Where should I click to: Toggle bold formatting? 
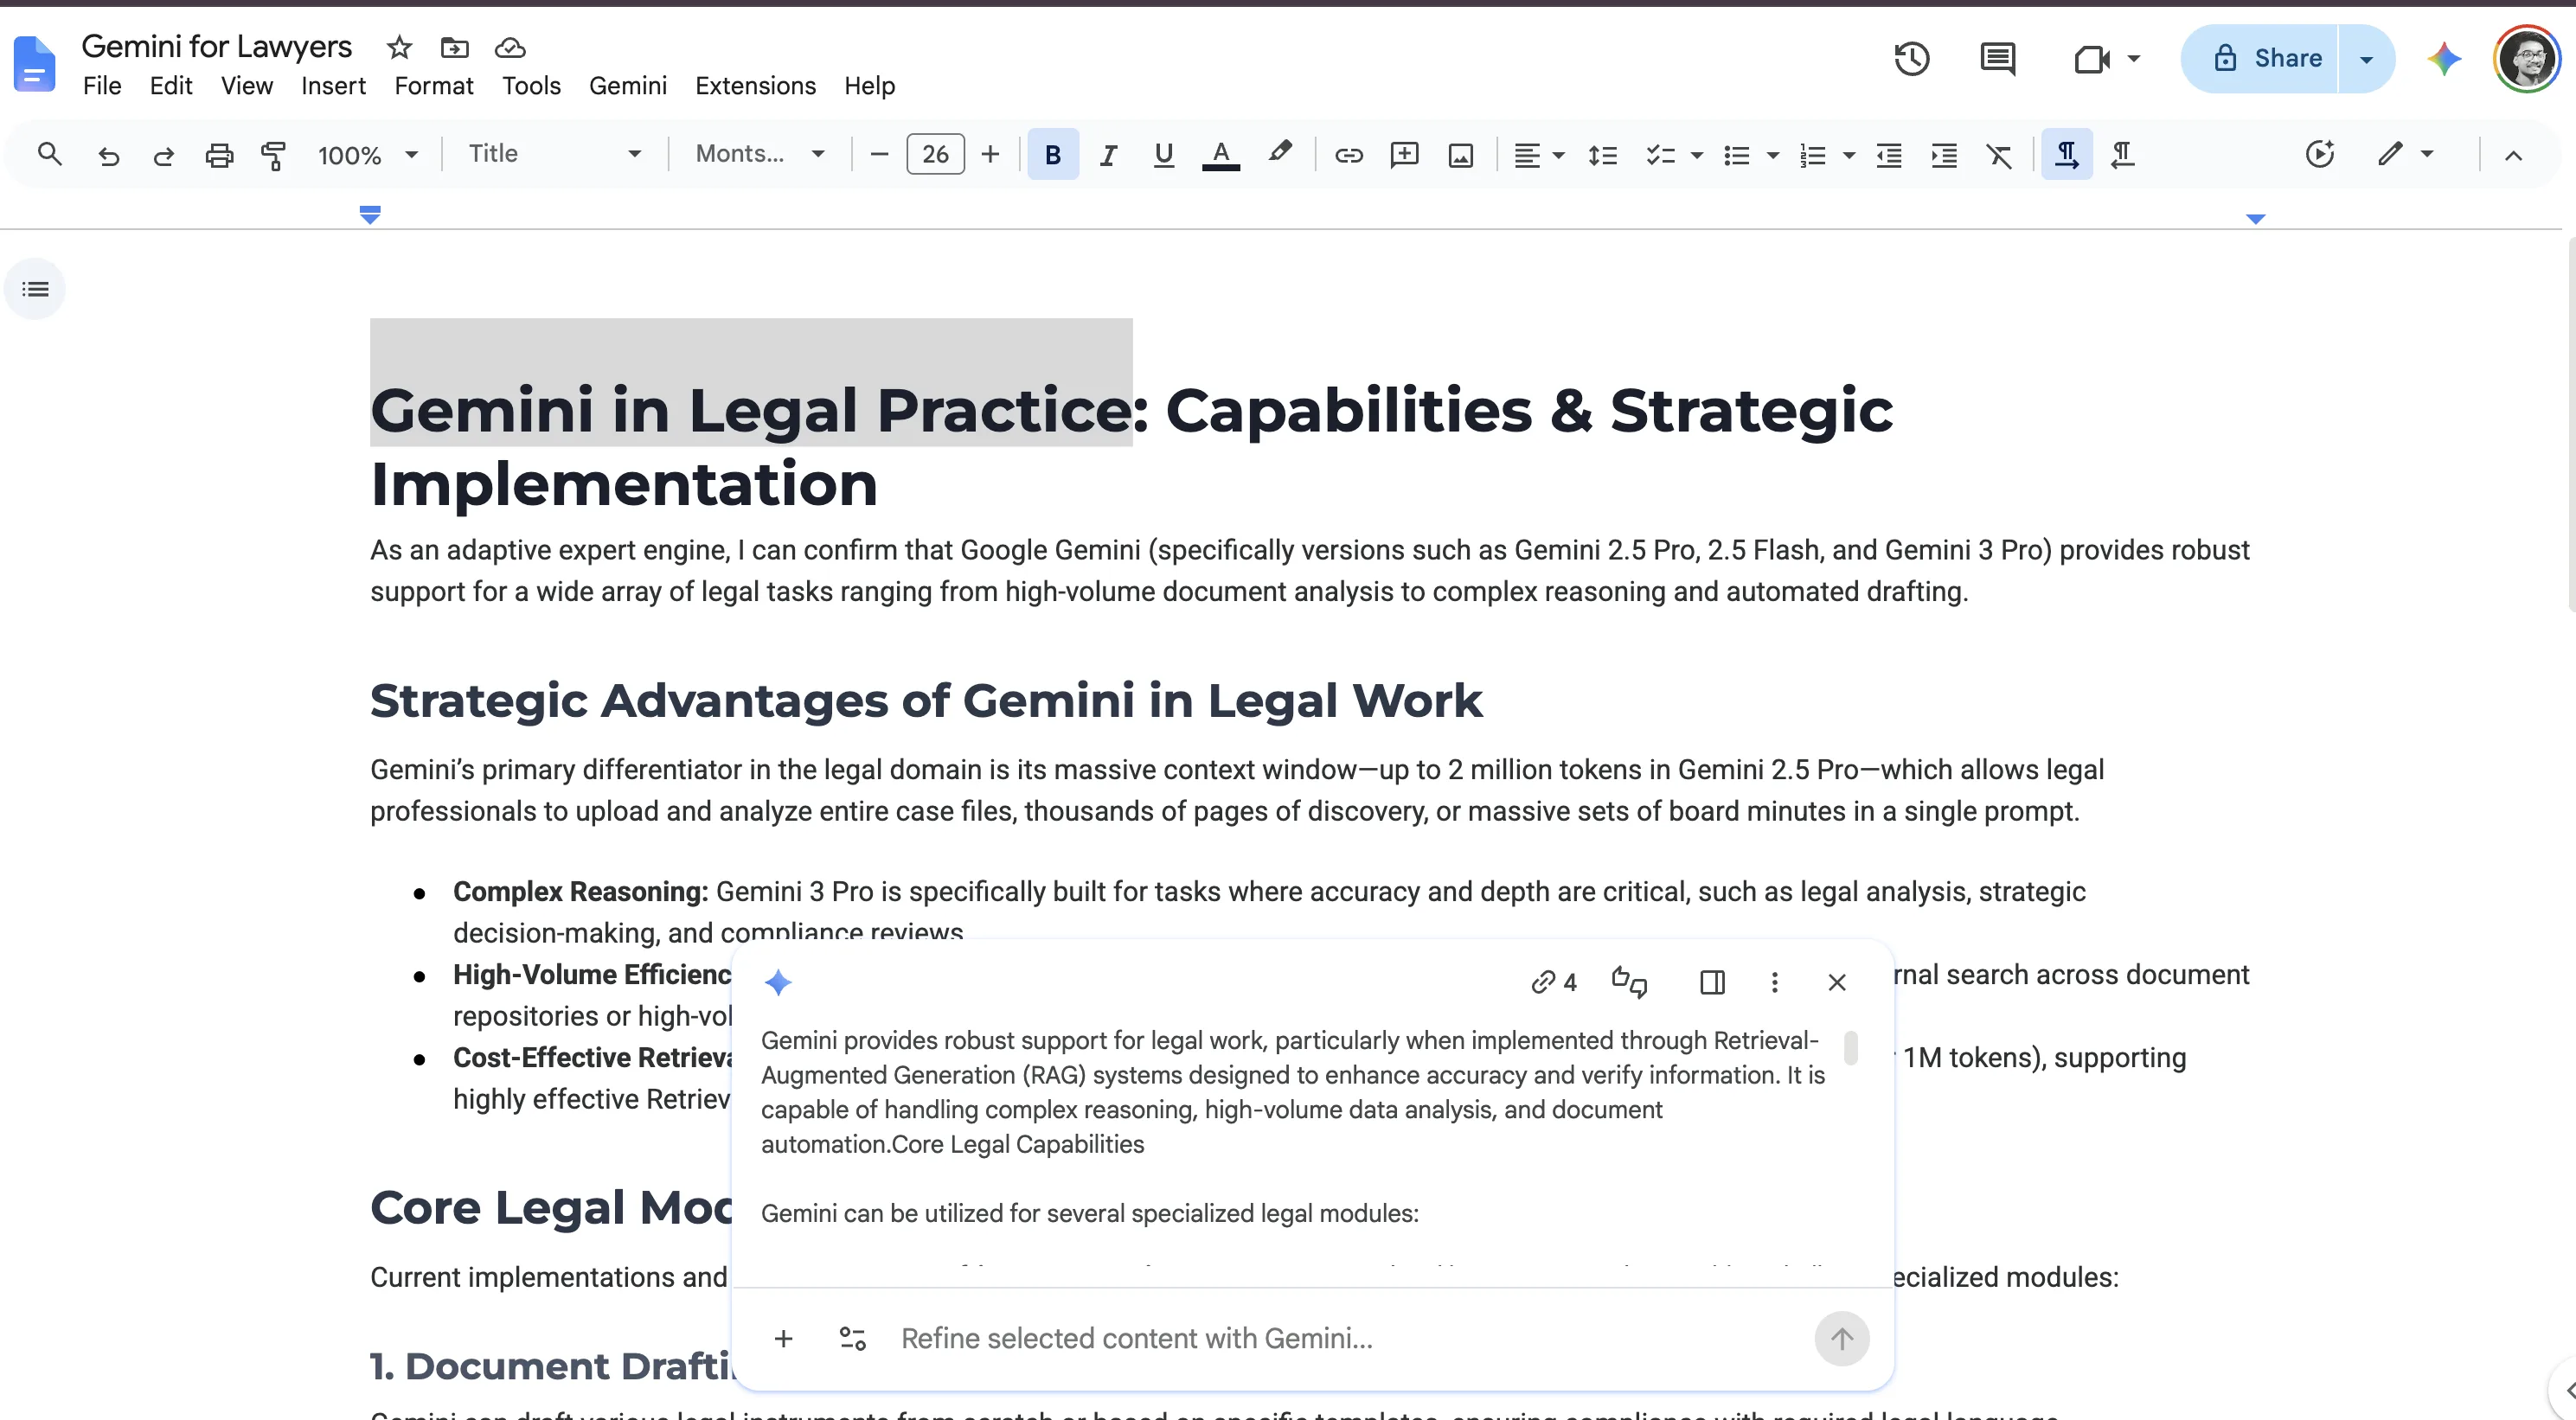point(1052,154)
